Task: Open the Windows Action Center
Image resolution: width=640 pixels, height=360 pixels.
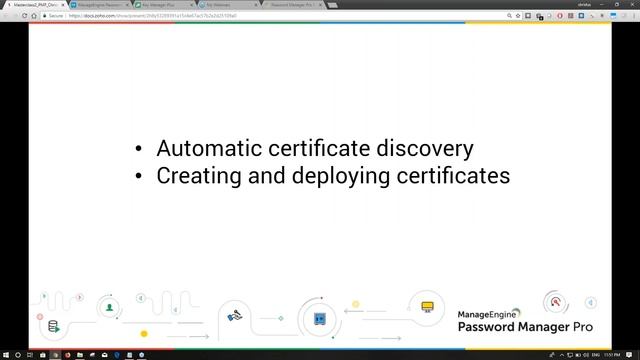Action: click(629, 355)
